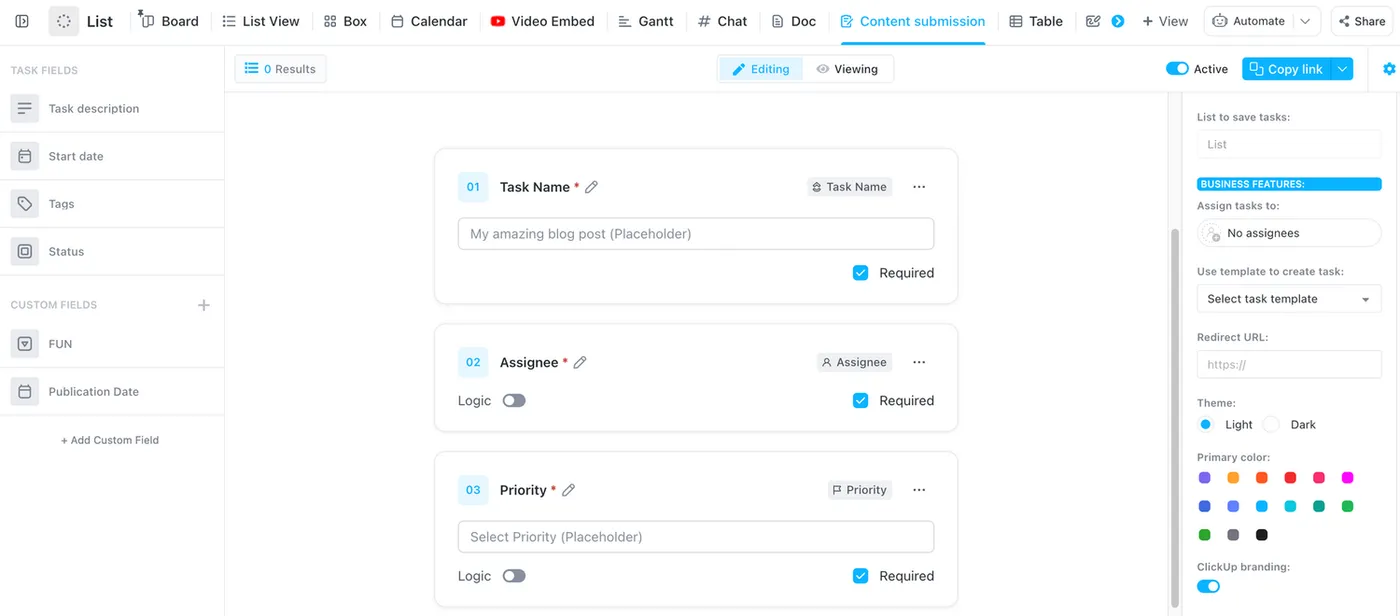Click the pencil icon beside Task Name

pyautogui.click(x=592, y=187)
